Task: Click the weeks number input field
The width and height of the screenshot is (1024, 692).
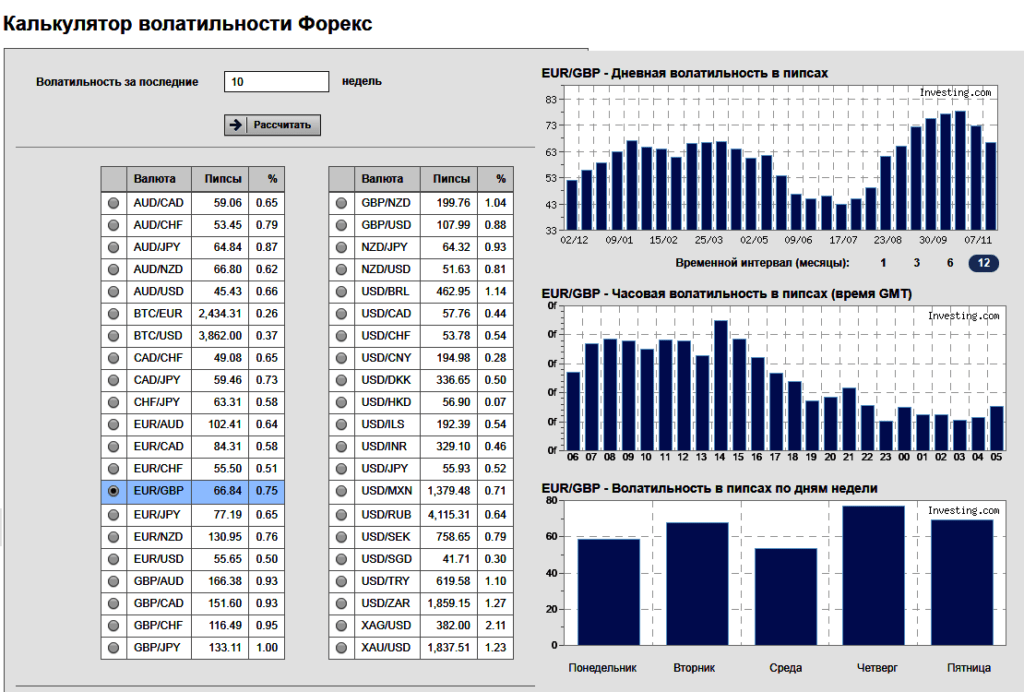Action: [277, 82]
